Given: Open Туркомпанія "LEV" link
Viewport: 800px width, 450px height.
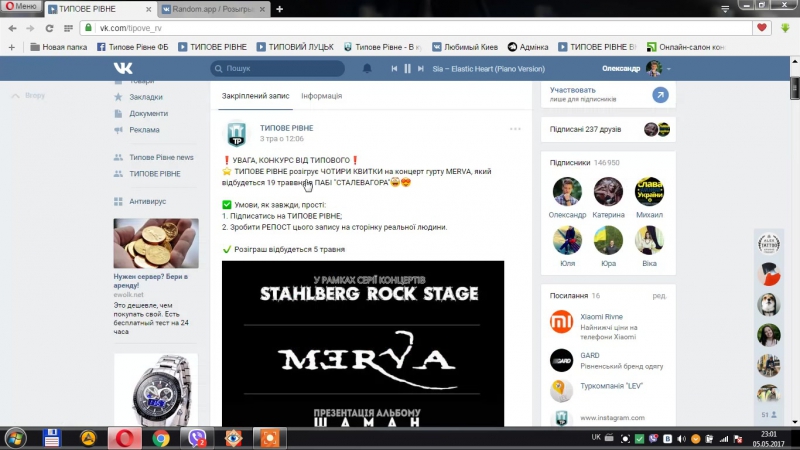Looking at the screenshot, I should [x=611, y=386].
